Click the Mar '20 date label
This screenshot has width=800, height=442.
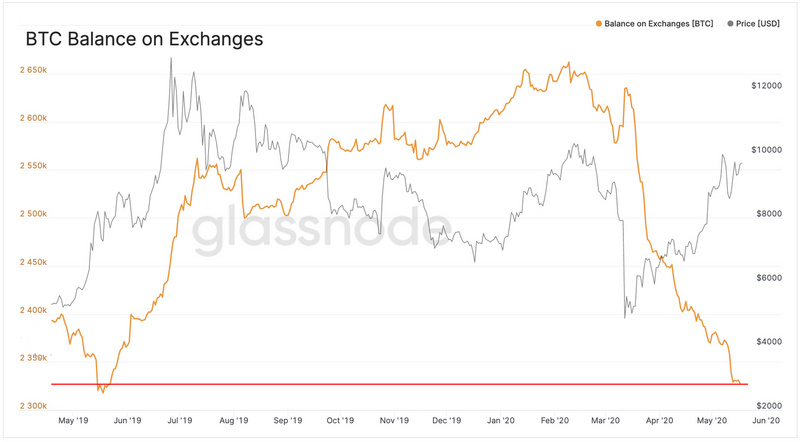pos(607,422)
